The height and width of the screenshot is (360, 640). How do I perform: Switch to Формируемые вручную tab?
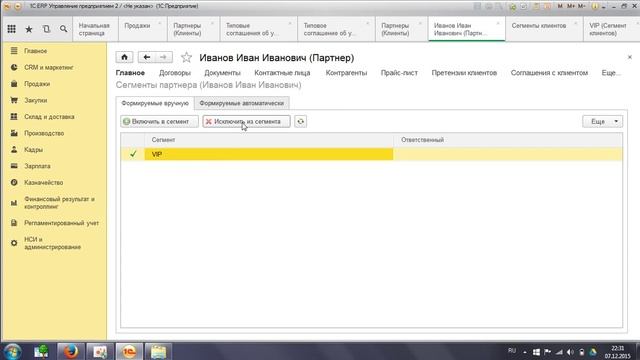155,103
